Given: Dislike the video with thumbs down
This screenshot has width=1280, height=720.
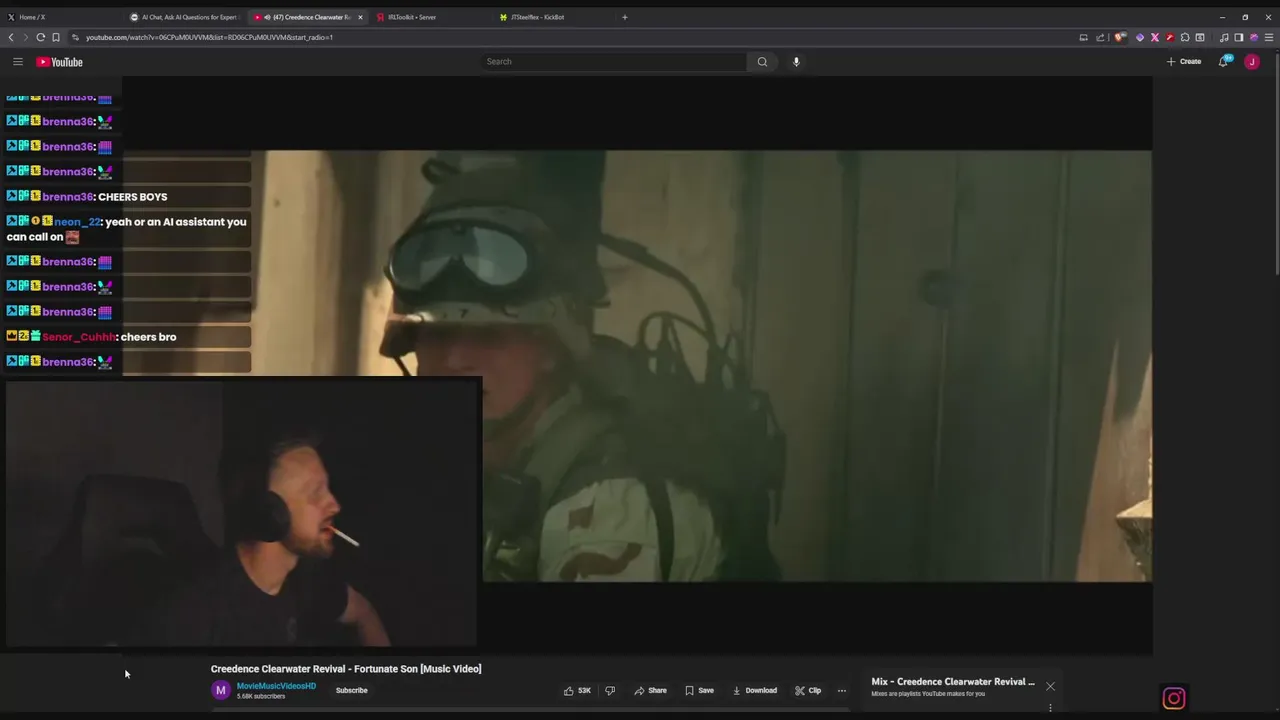Looking at the screenshot, I should 610,690.
